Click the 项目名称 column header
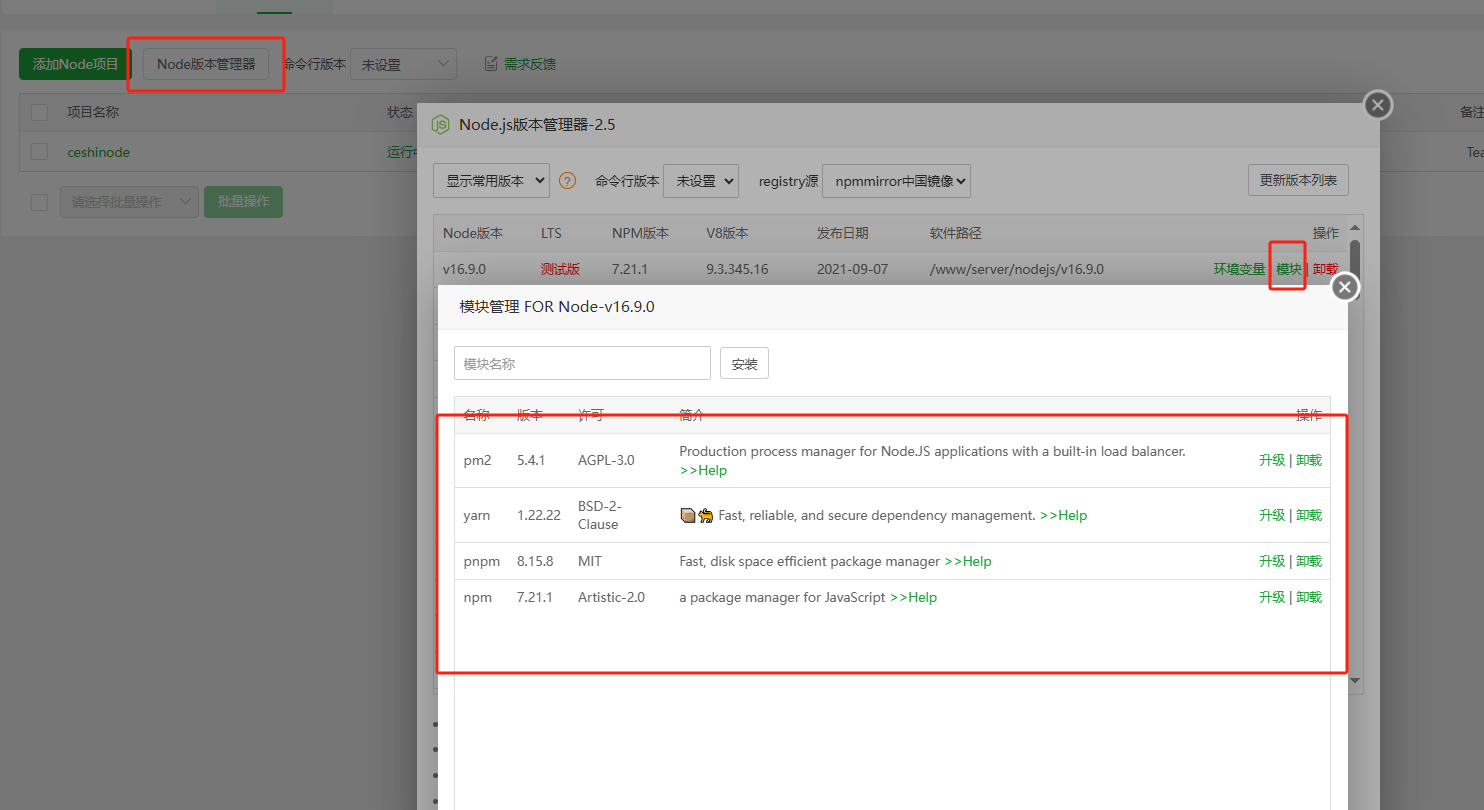 click(x=93, y=112)
